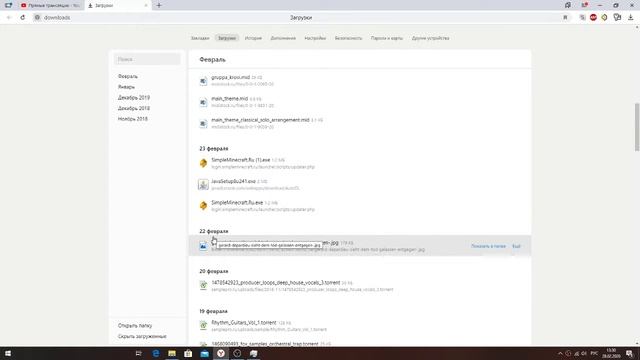Open gruppa_krovi.mid file name
This screenshot has width=640, height=360.
(x=231, y=77)
